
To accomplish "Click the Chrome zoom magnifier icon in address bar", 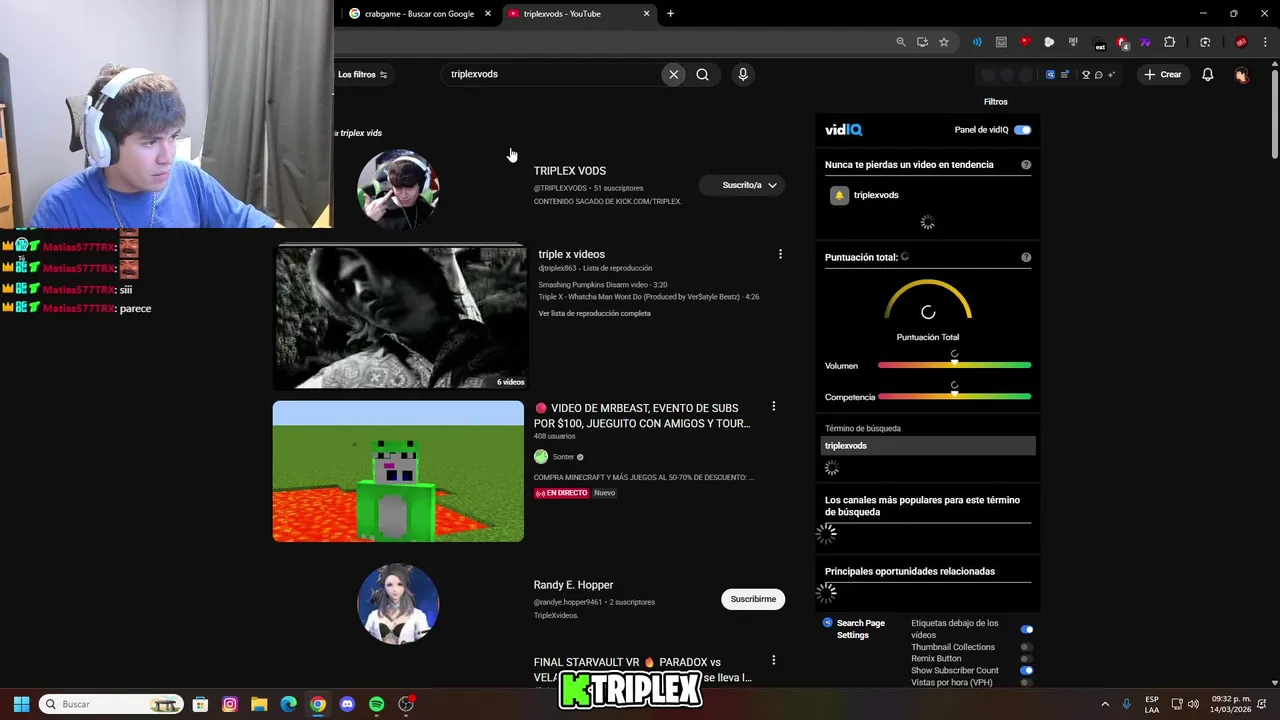I will (901, 42).
